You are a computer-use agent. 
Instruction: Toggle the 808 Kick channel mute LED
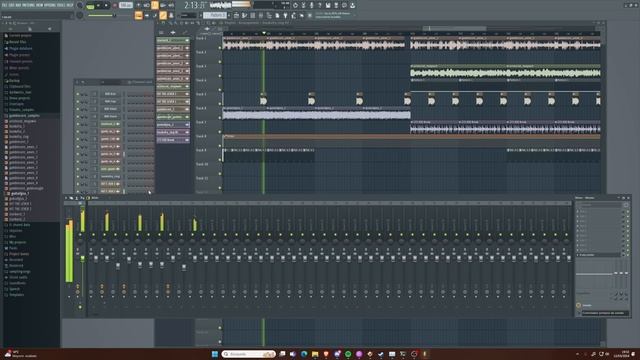pos(78,94)
